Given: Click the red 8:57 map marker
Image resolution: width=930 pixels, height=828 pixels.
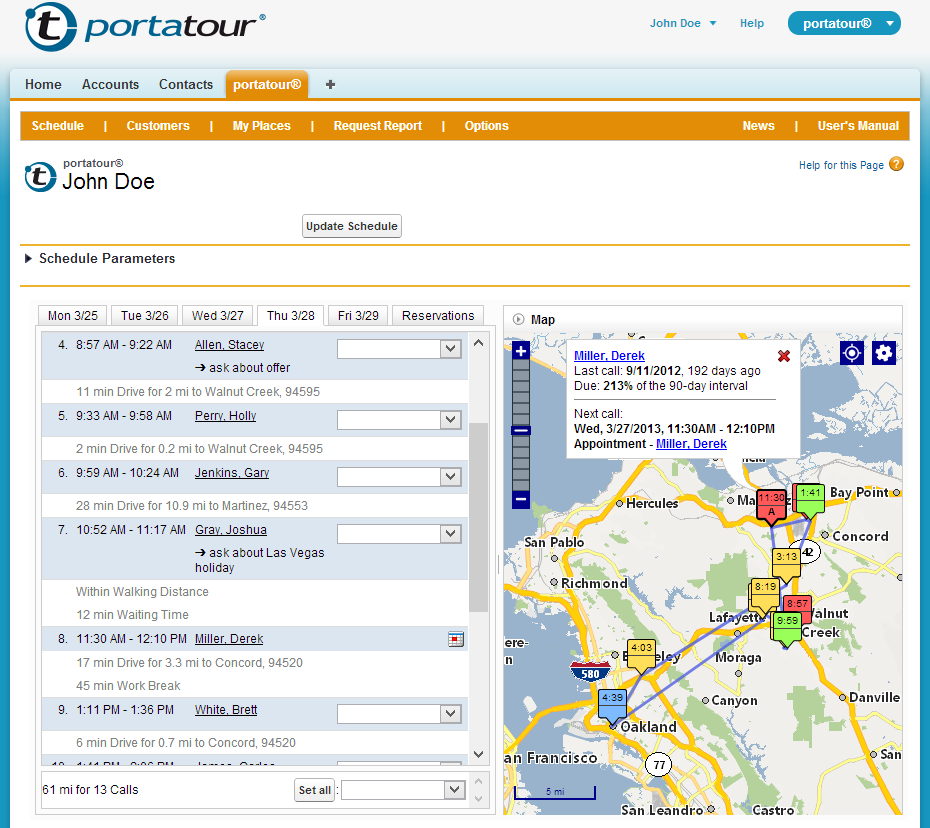Looking at the screenshot, I should click(798, 608).
